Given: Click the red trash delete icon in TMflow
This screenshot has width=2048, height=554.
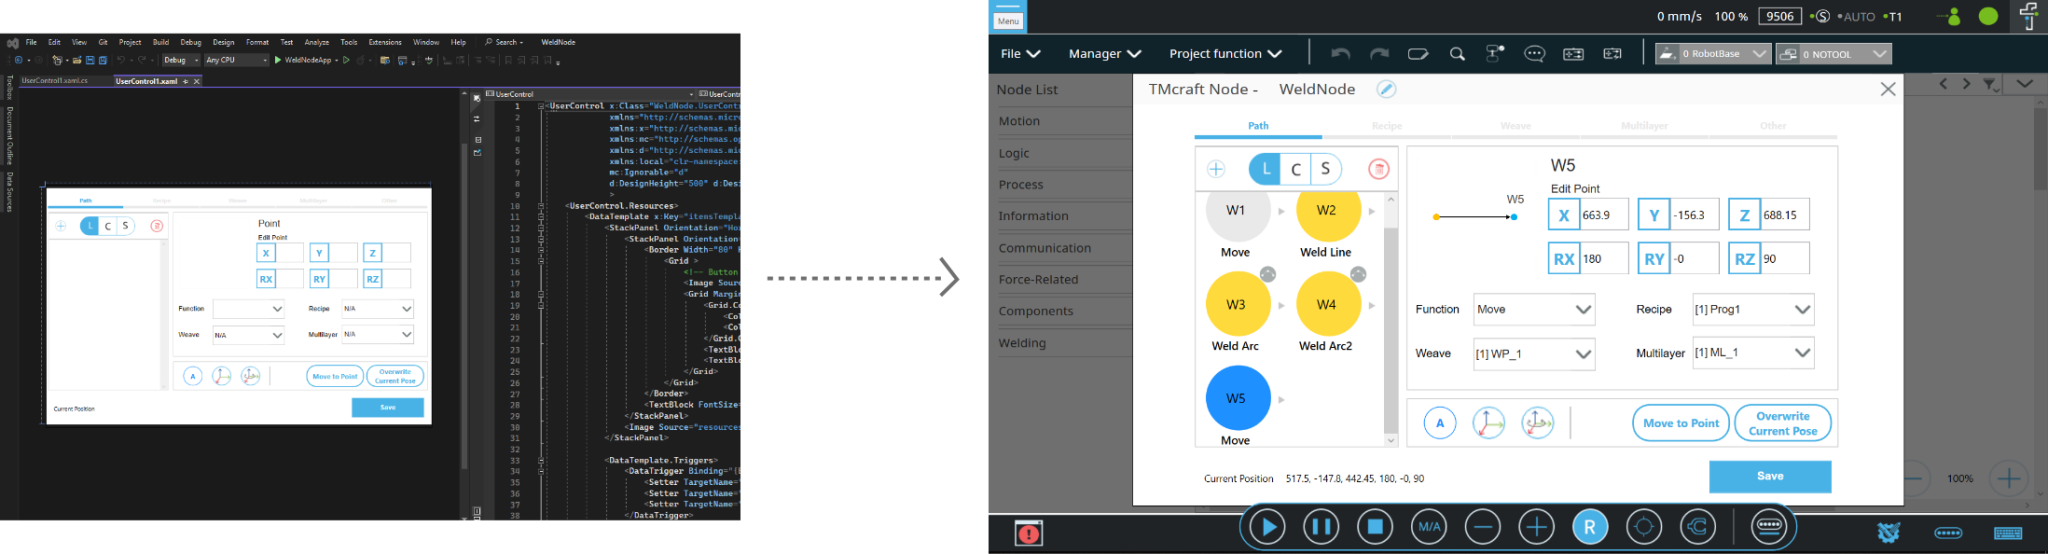Looking at the screenshot, I should point(1378,169).
